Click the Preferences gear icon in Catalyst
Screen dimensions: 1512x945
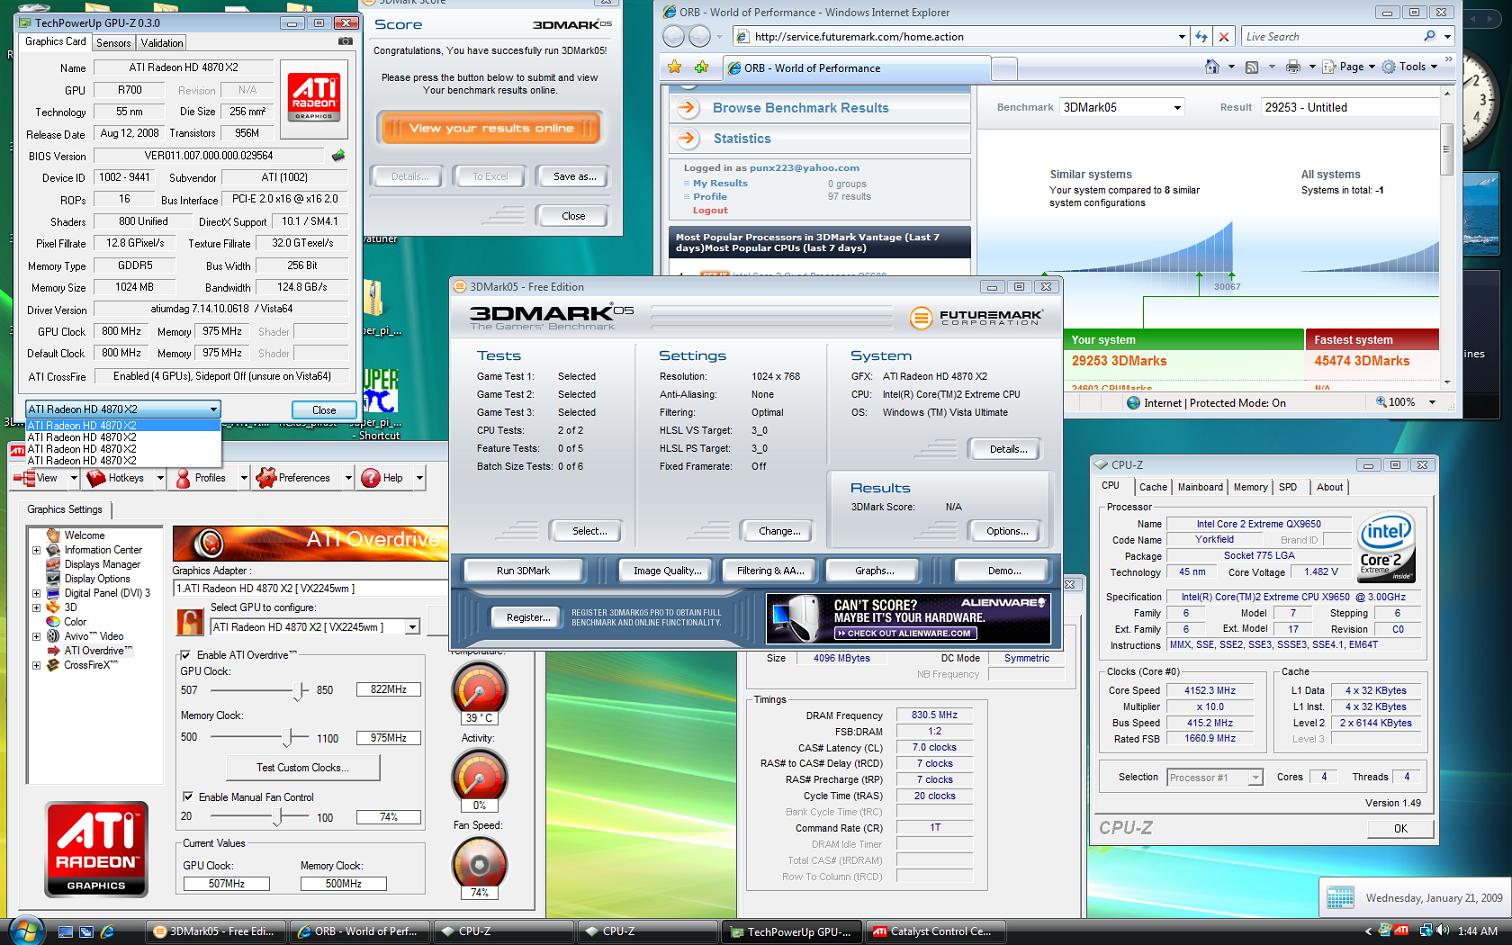pos(266,478)
